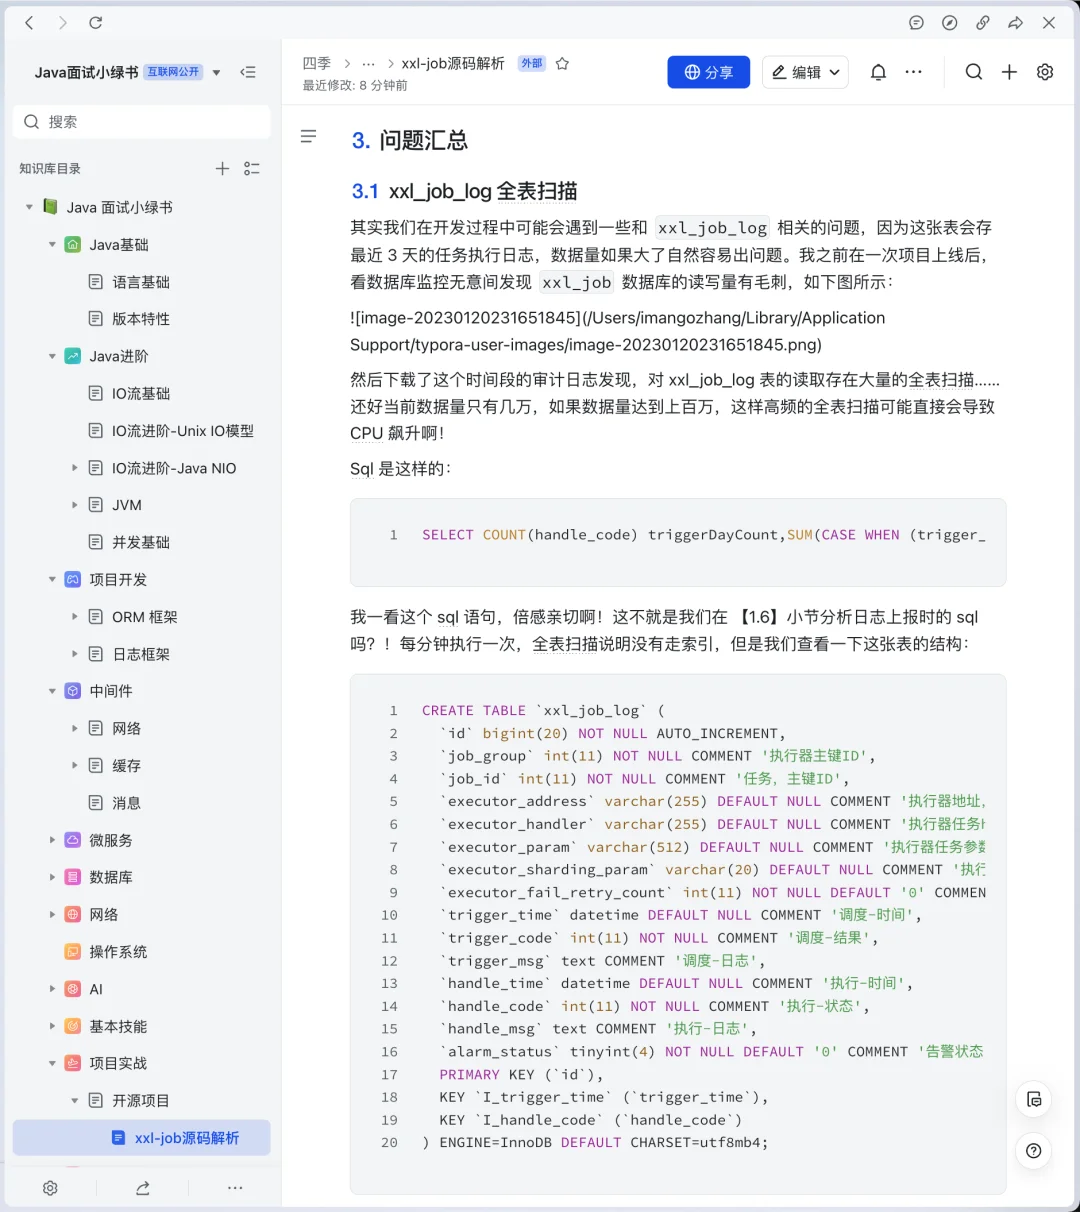Open the more options ellipsis next to bell
Viewport: 1080px width, 1212px height.
[913, 72]
